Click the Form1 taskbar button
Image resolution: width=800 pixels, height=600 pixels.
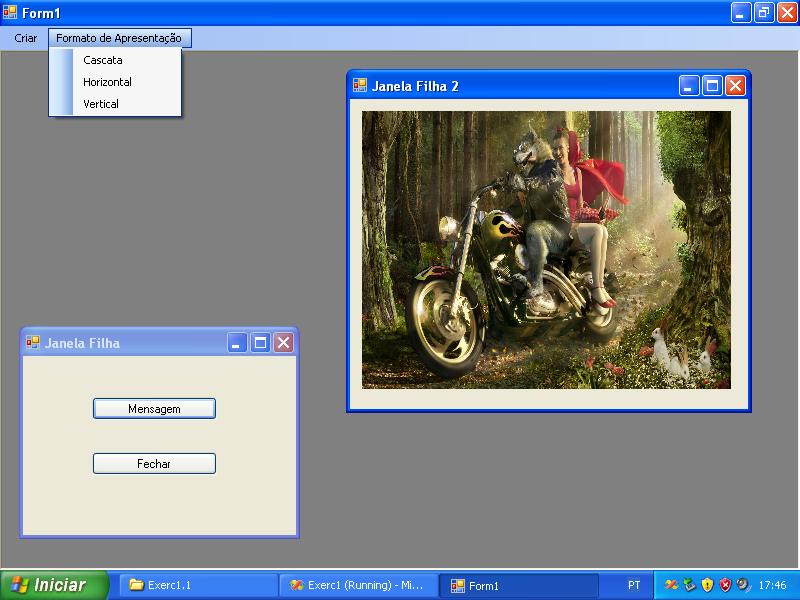pyautogui.click(x=518, y=585)
